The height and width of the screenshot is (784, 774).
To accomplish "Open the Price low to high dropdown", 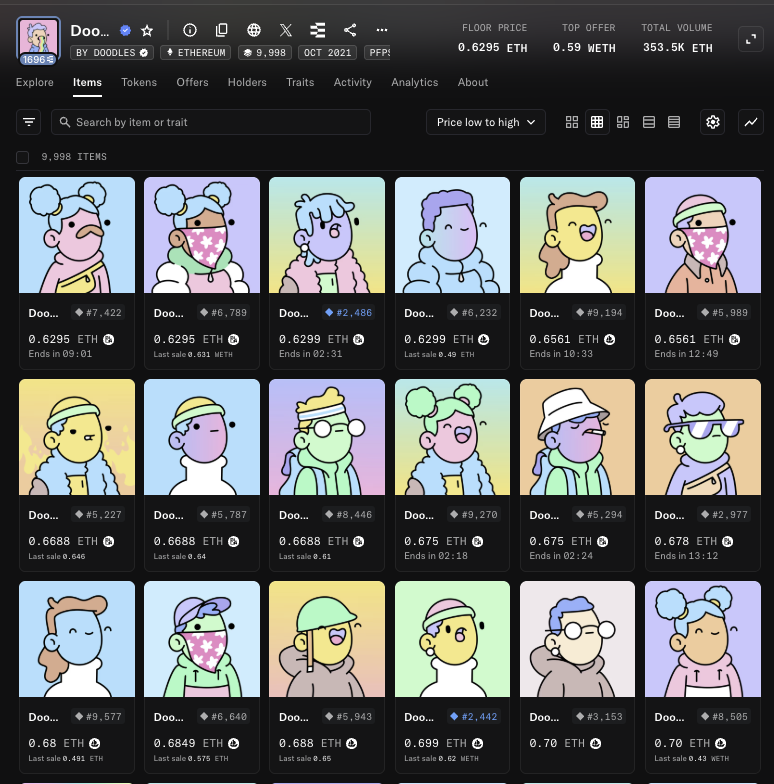I will tap(486, 122).
